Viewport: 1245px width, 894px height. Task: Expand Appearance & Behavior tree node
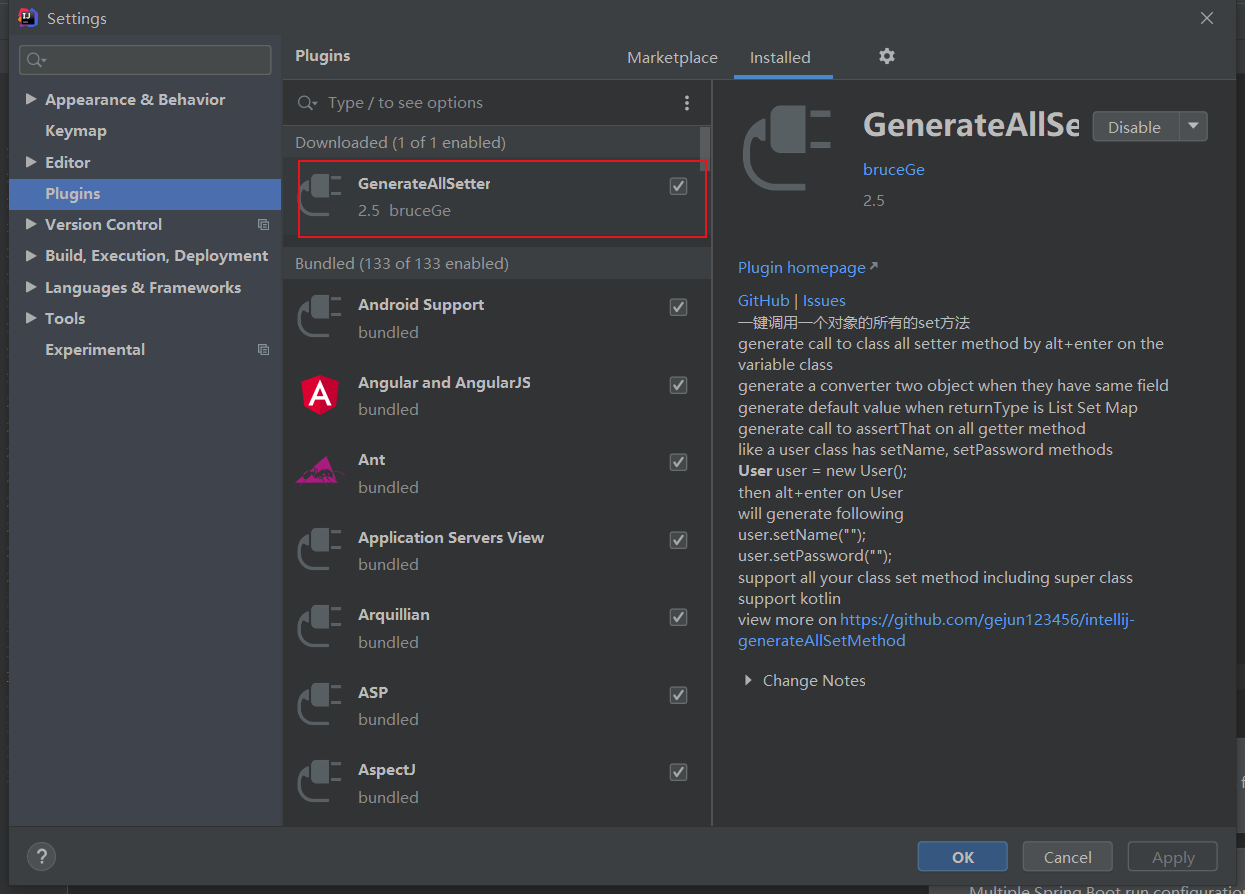31,99
